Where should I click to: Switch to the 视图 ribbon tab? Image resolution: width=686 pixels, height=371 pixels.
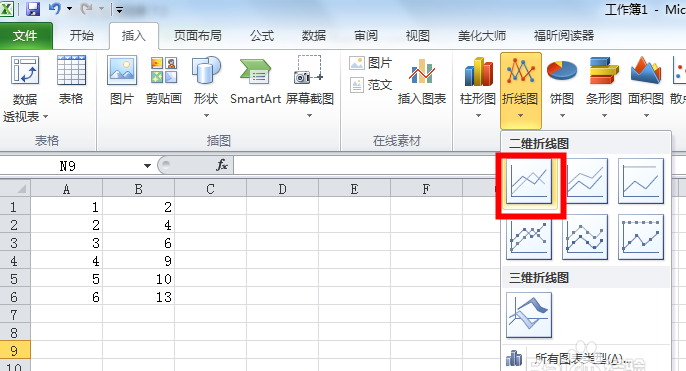click(418, 35)
